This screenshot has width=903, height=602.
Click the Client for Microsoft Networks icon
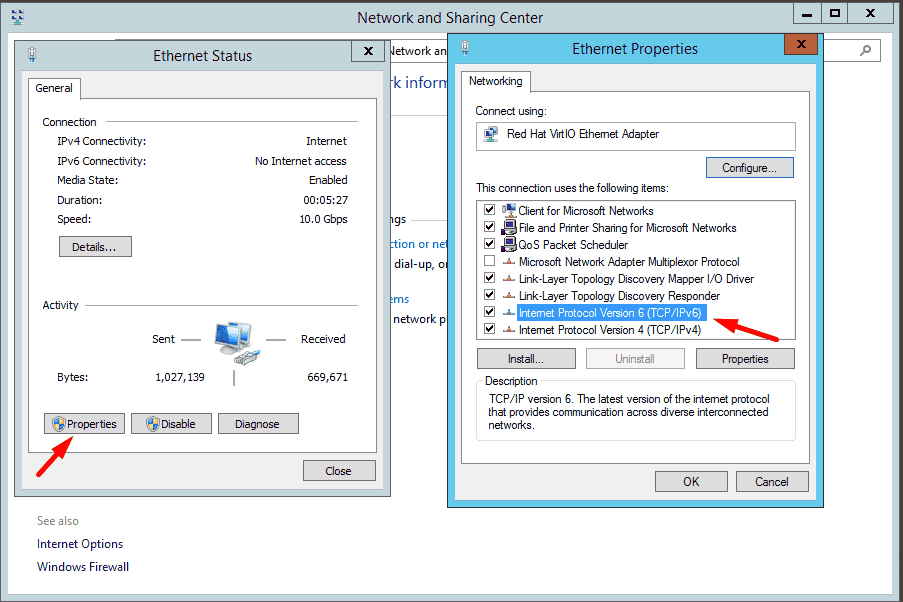pos(508,211)
